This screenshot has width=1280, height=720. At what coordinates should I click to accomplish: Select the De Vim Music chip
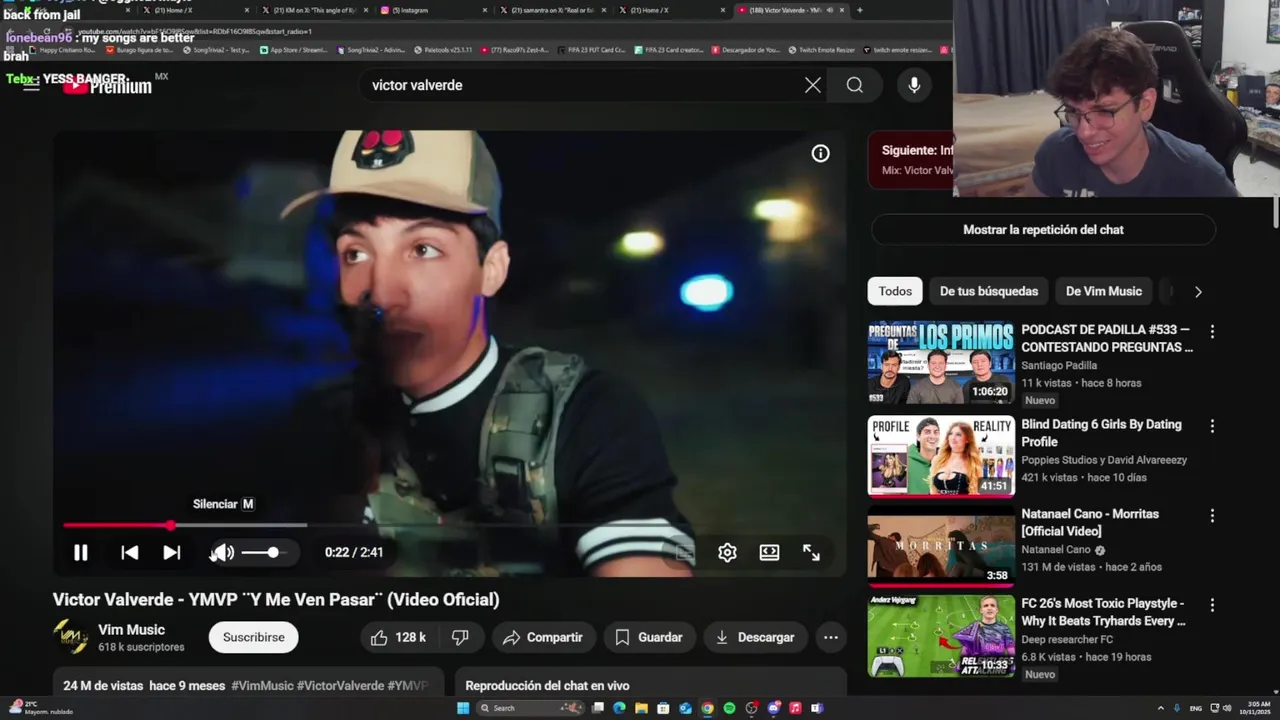tap(1103, 291)
